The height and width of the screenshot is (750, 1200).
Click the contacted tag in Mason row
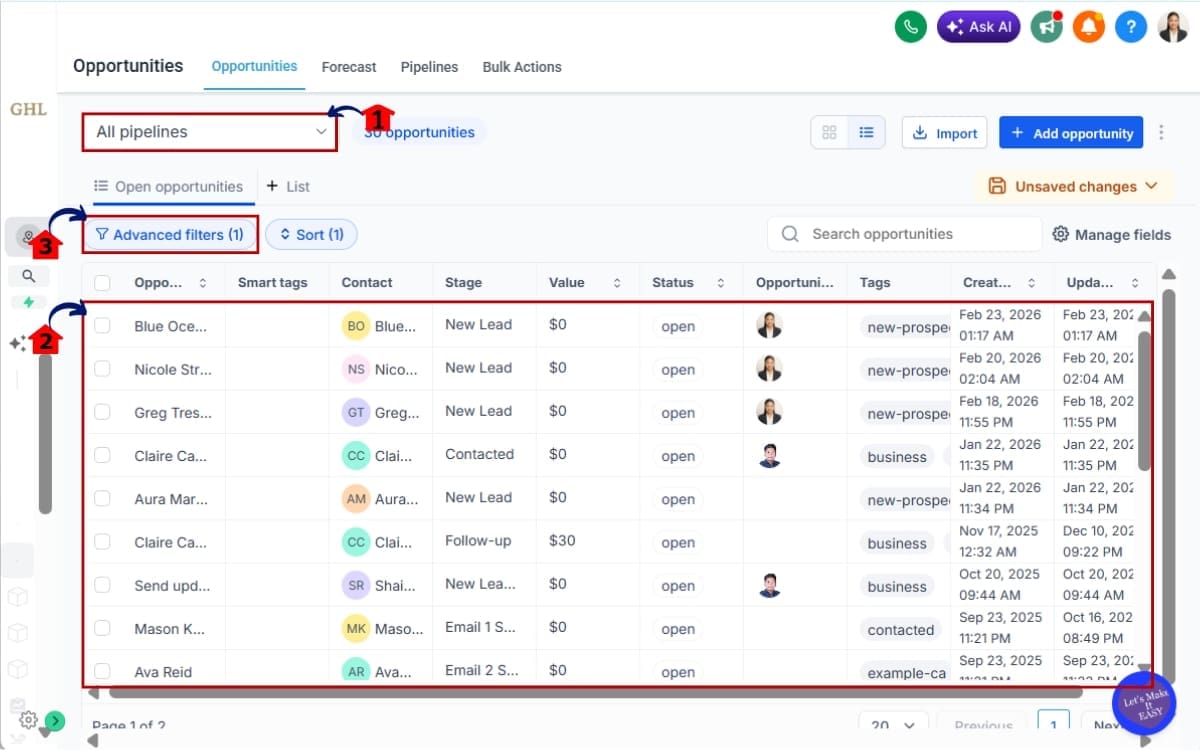pos(901,630)
